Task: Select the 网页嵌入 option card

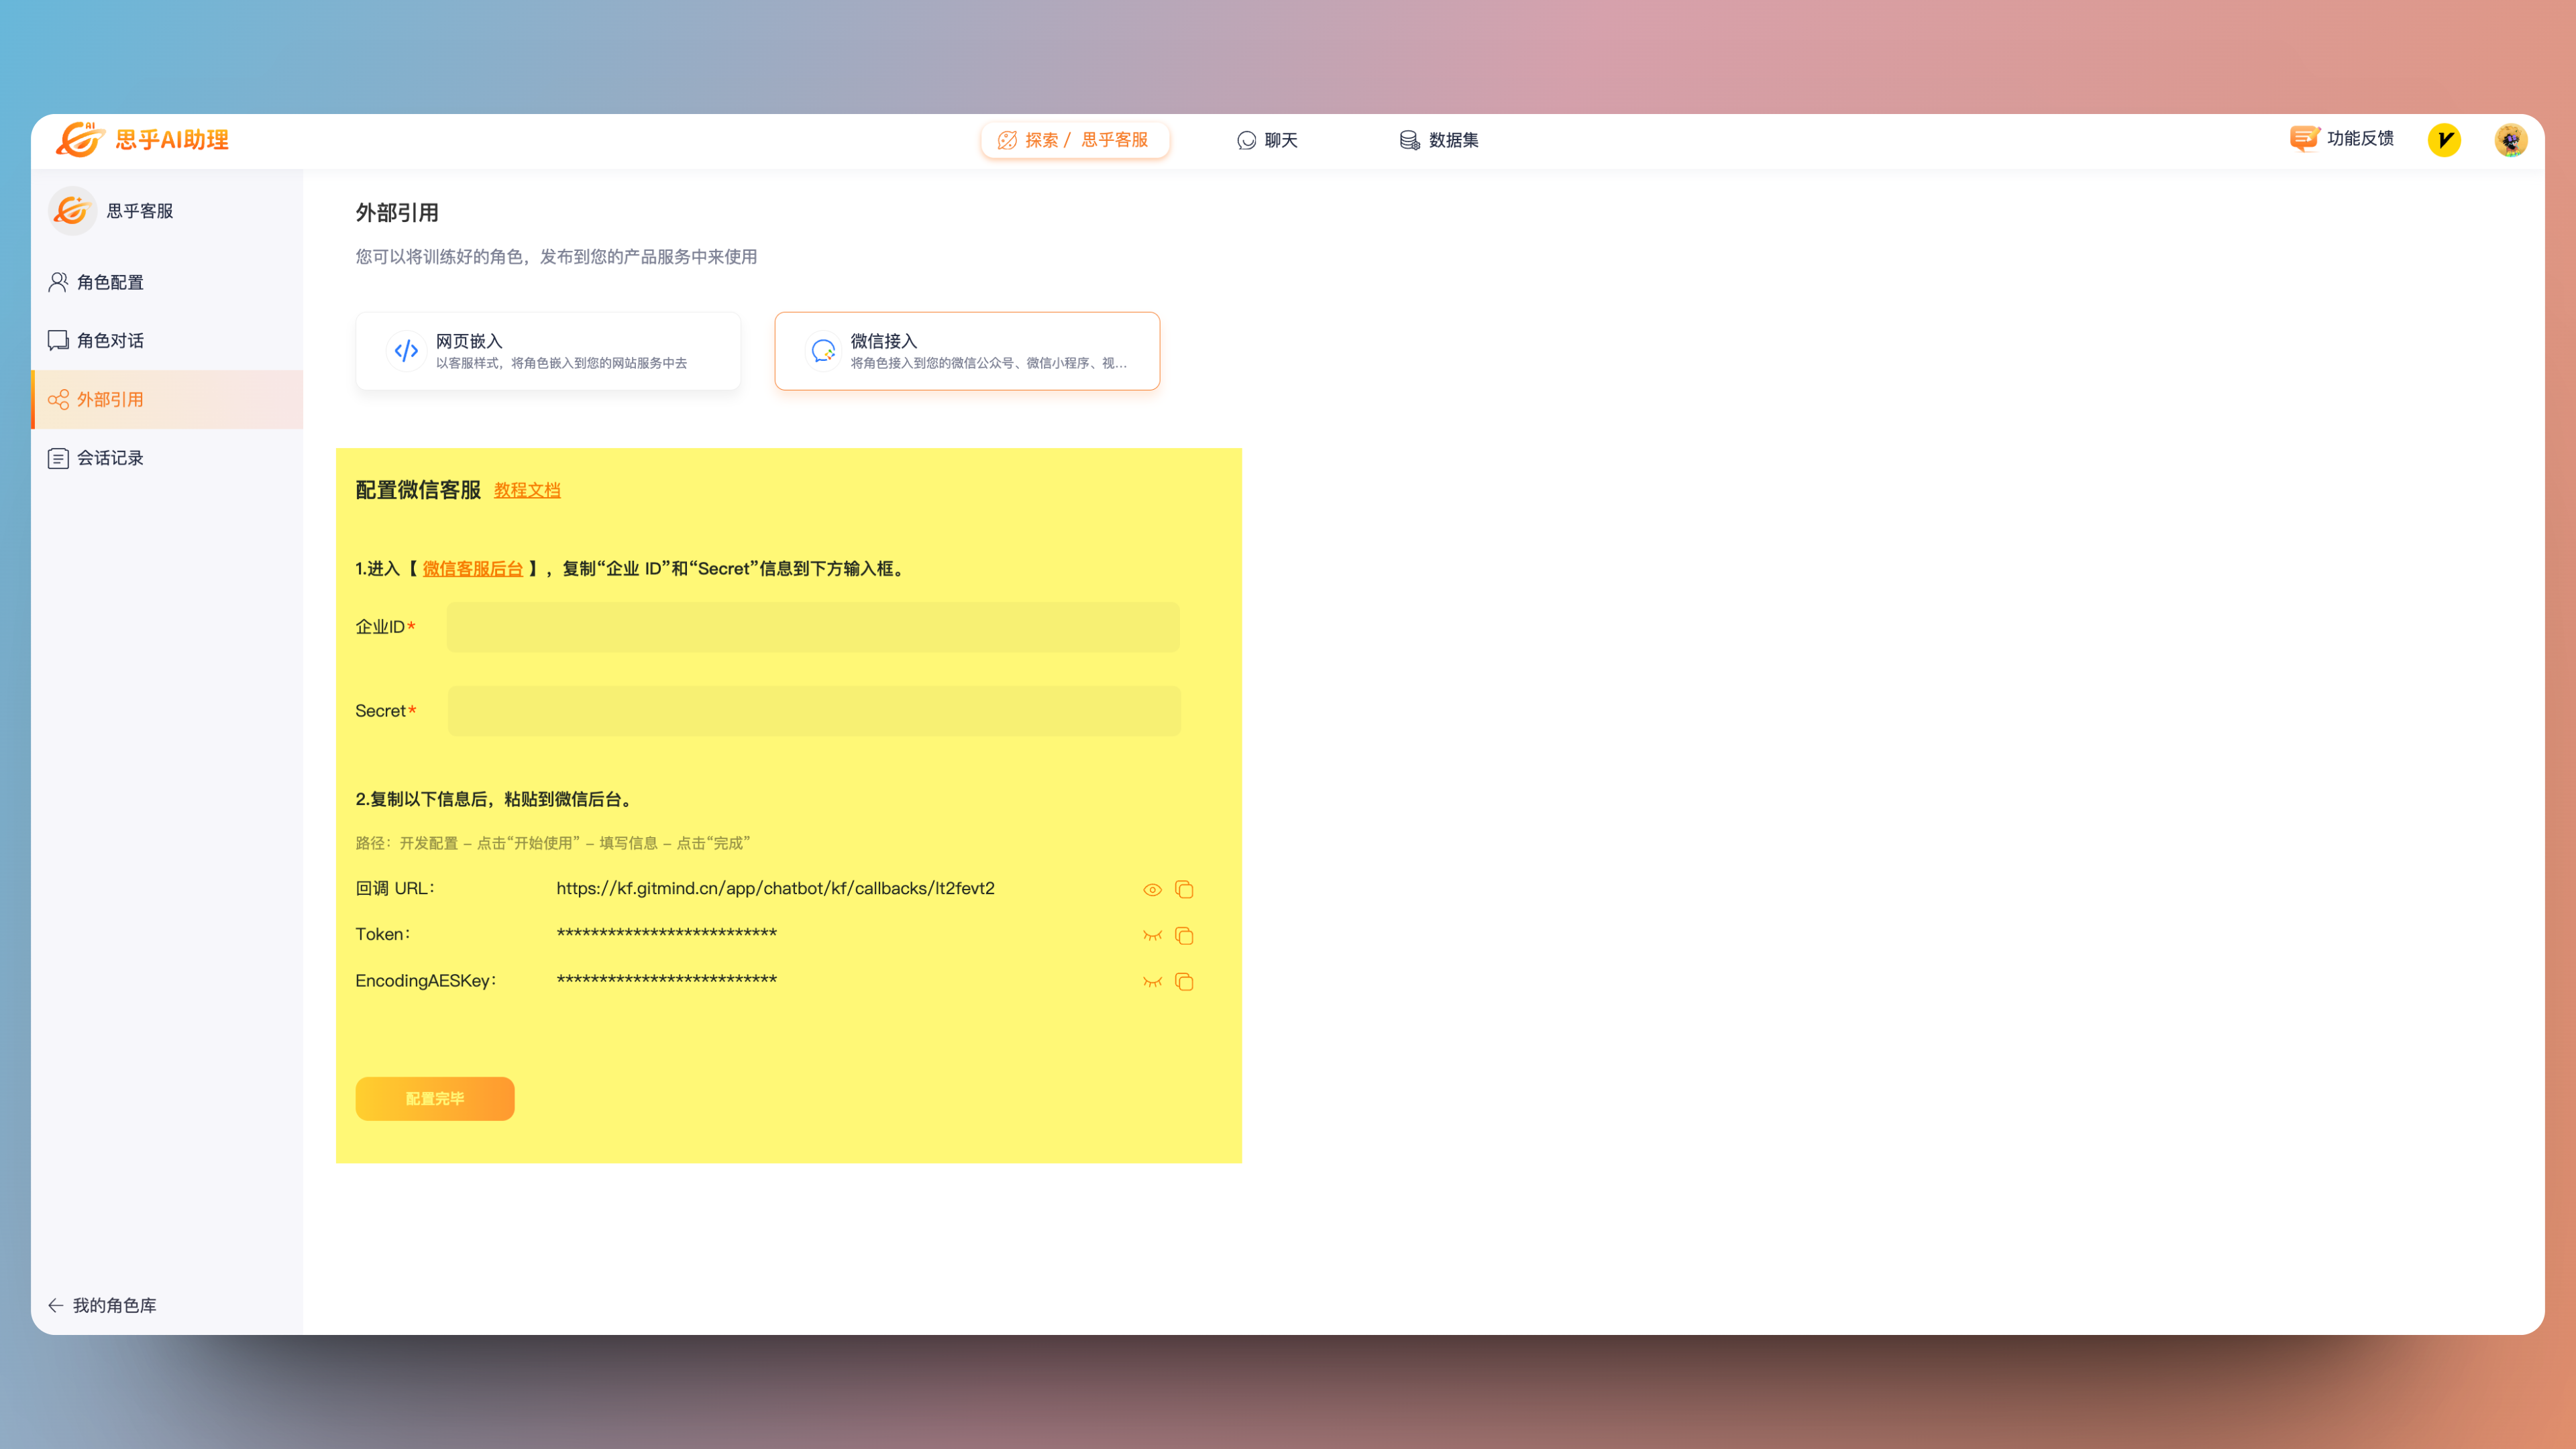Action: (548, 351)
